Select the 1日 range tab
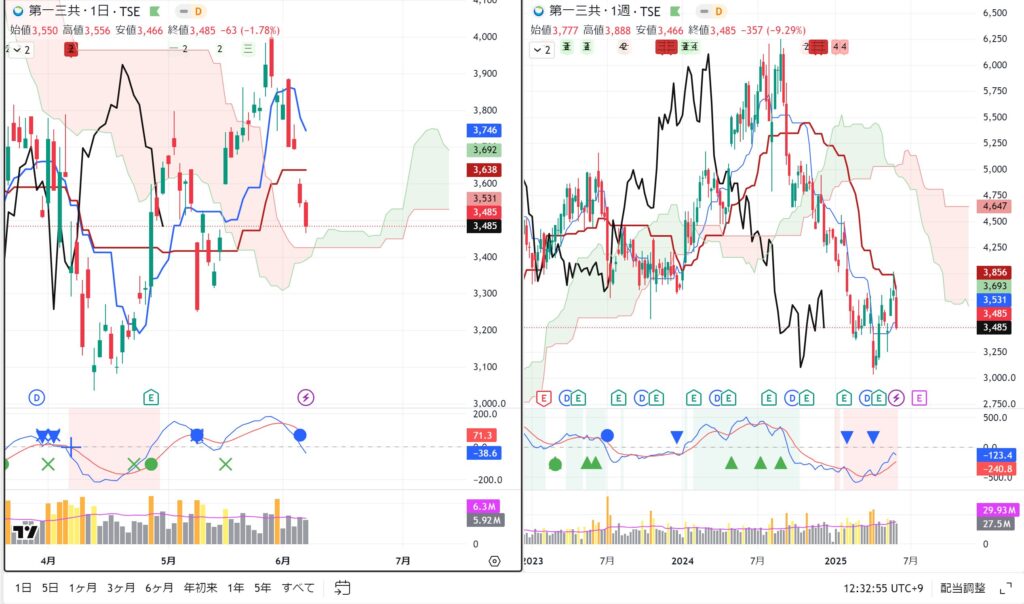1024x604 pixels. click(x=23, y=588)
